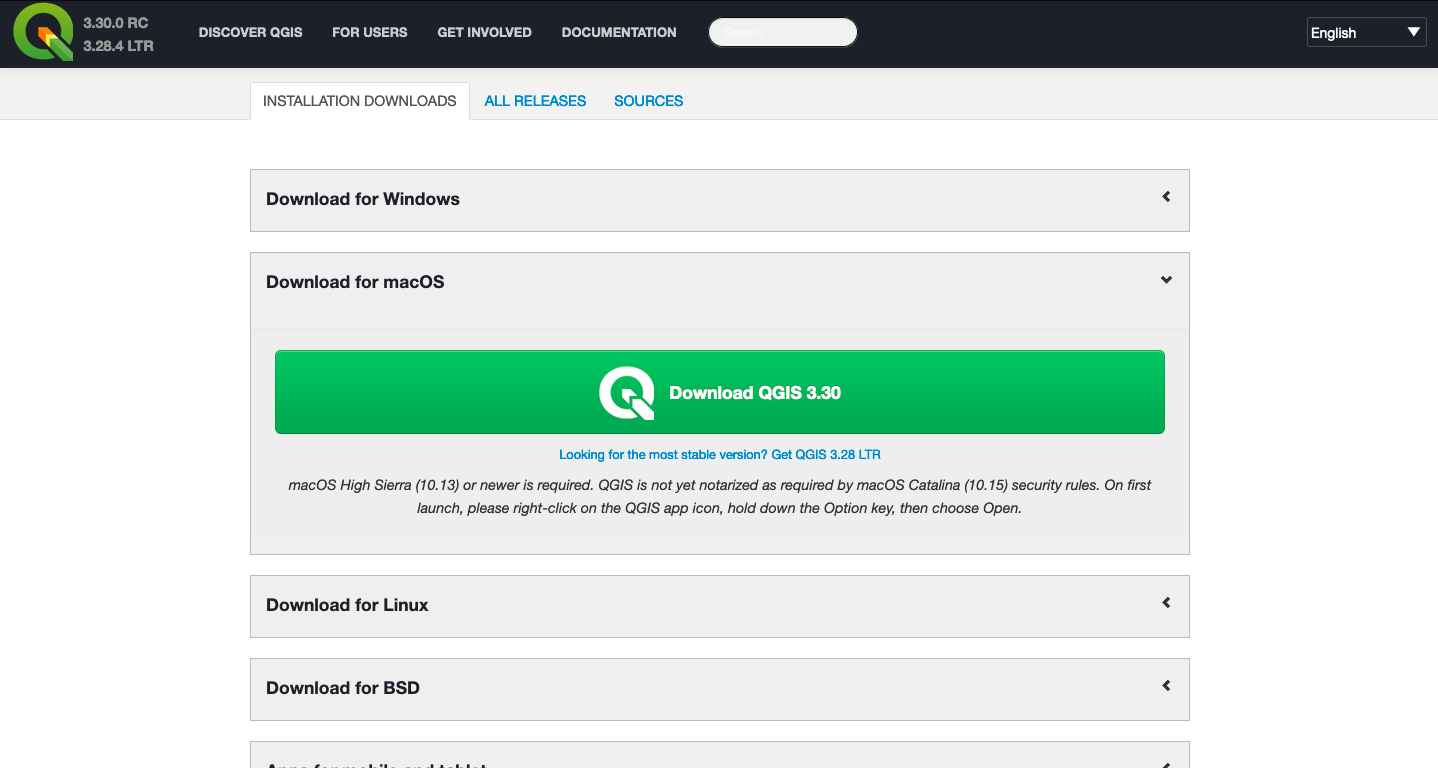Screen dimensions: 1438x768
Task: Click the Download for Windows heading
Action: [363, 199]
